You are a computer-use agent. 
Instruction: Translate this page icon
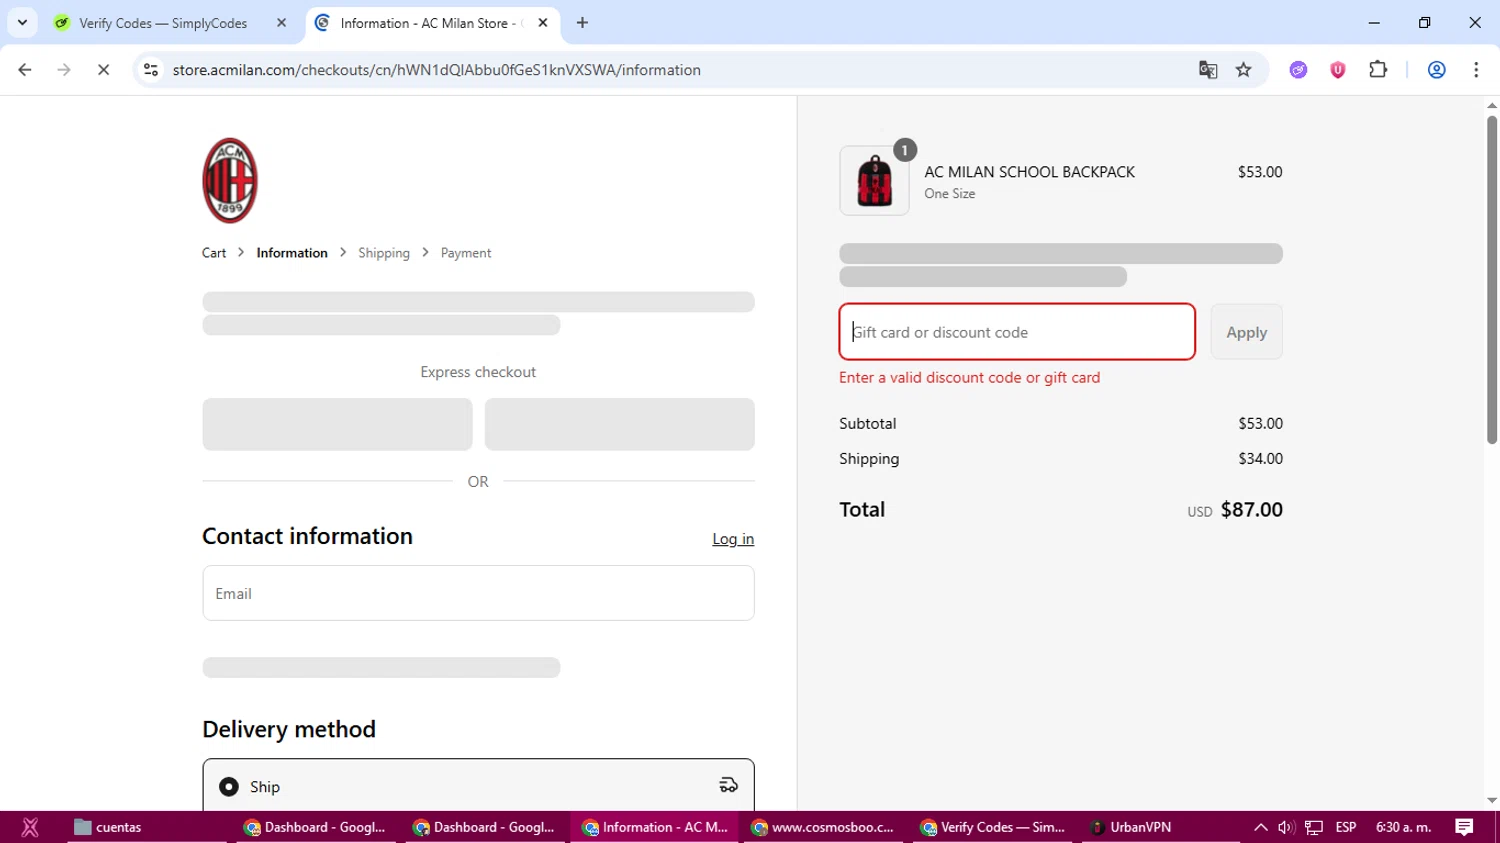[x=1208, y=70]
